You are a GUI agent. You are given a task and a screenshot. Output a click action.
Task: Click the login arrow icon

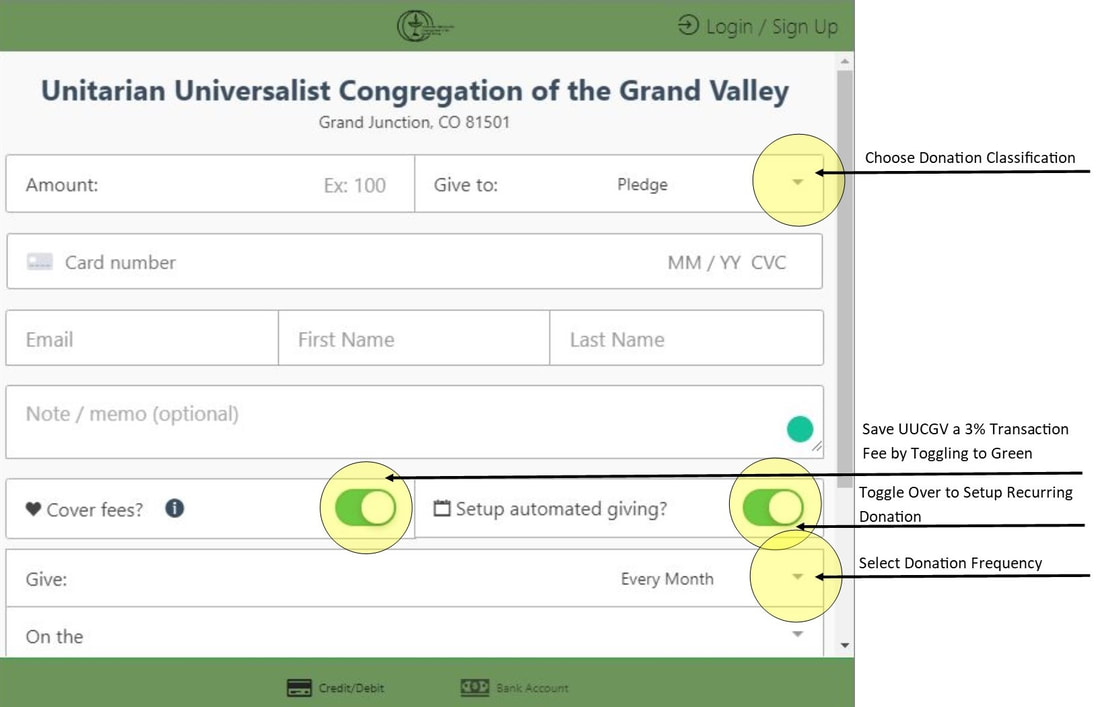point(688,26)
